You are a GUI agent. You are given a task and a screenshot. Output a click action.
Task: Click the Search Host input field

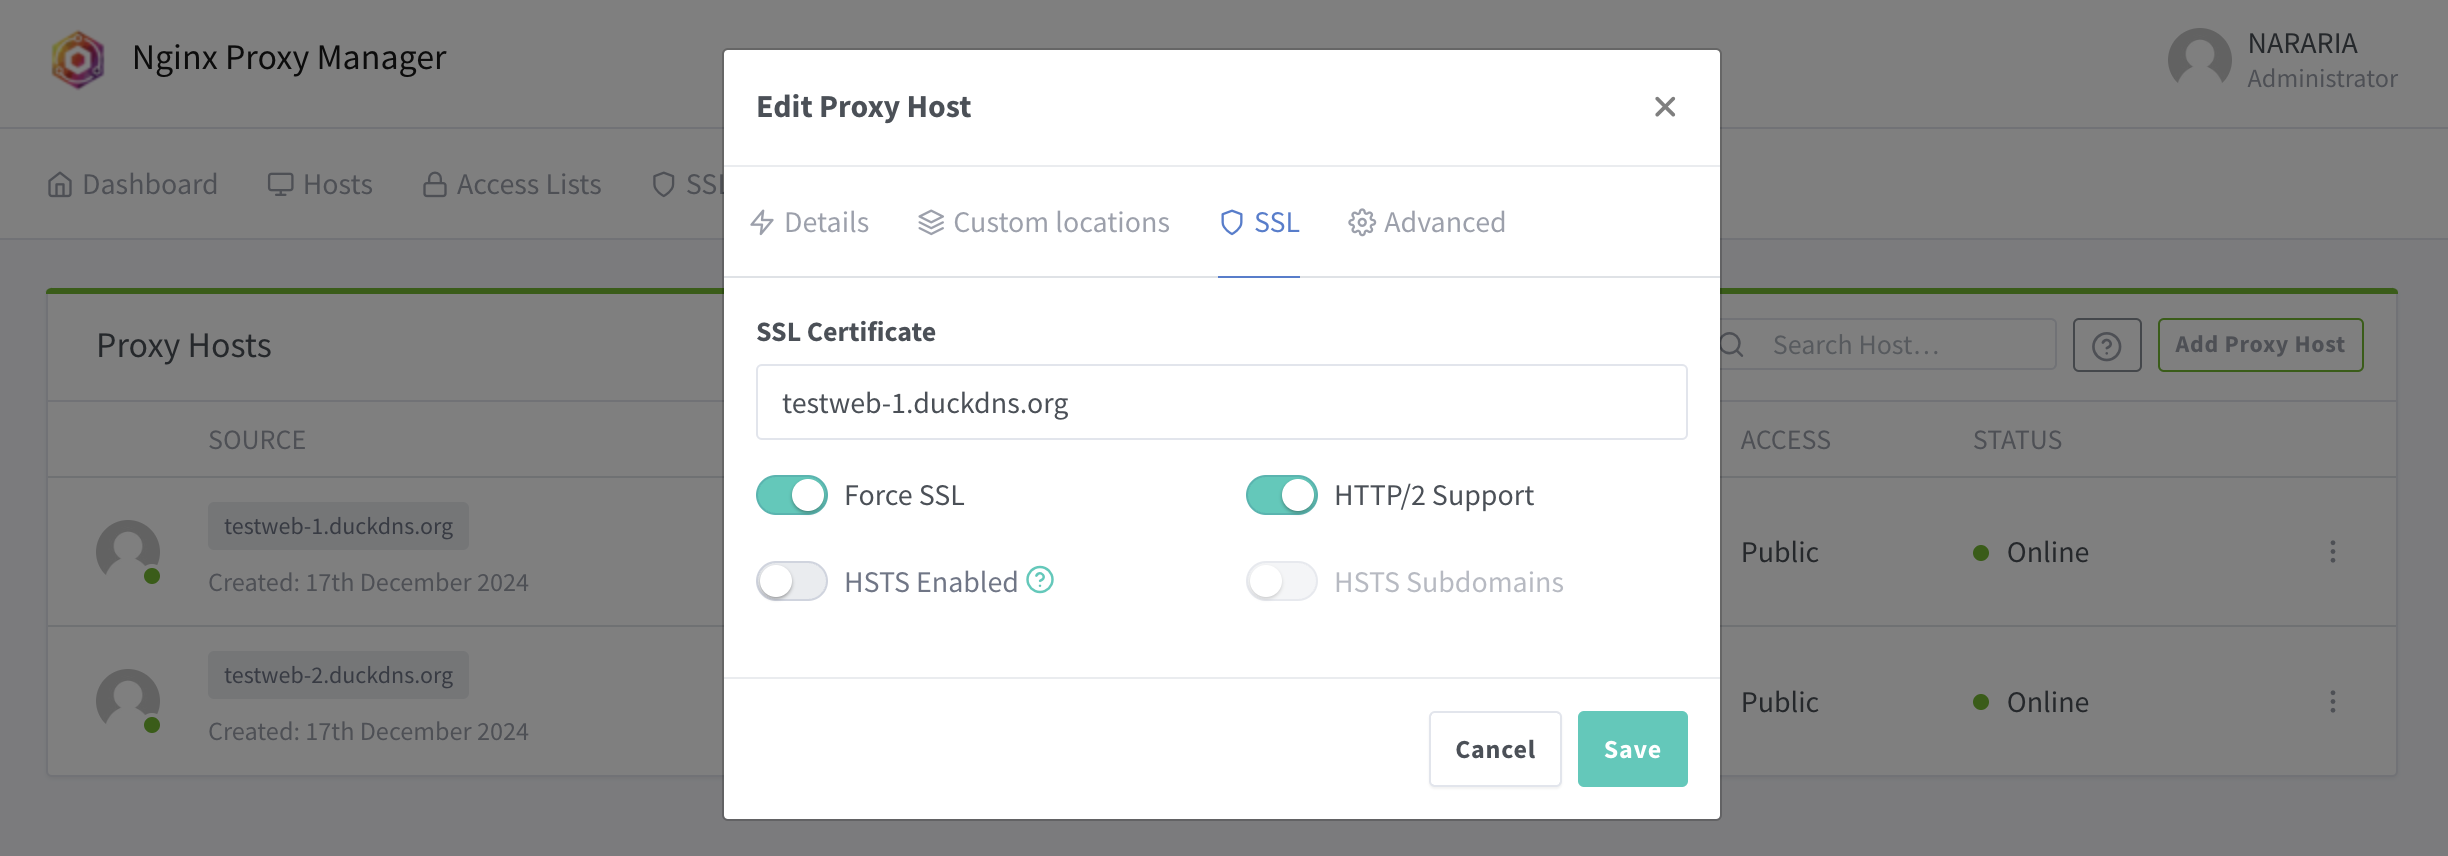[1888, 345]
